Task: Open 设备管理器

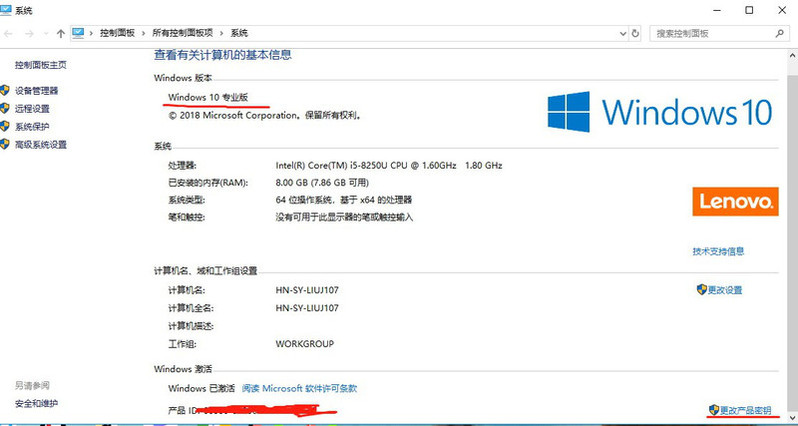Action: point(37,91)
